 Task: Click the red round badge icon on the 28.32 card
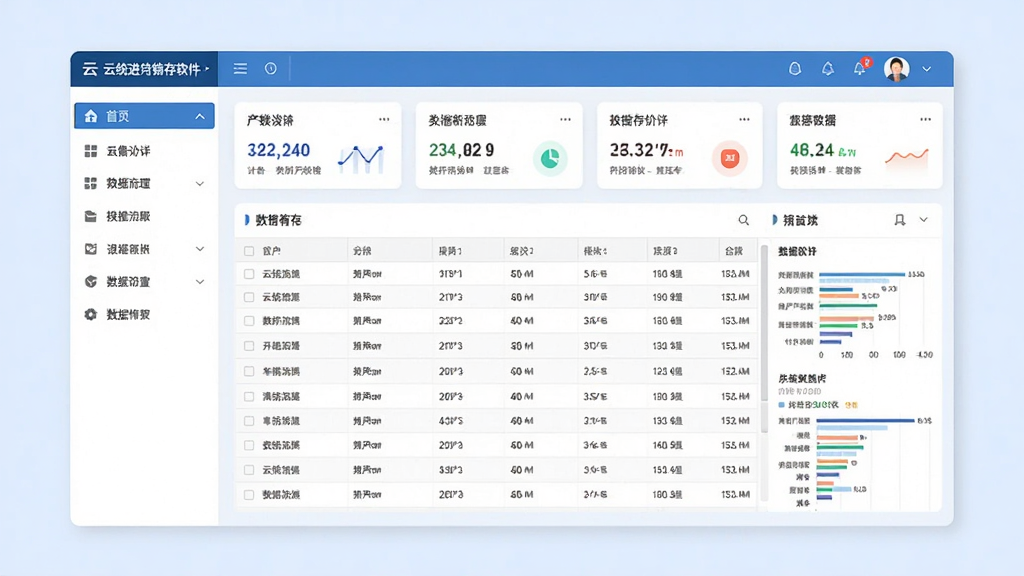click(729, 158)
